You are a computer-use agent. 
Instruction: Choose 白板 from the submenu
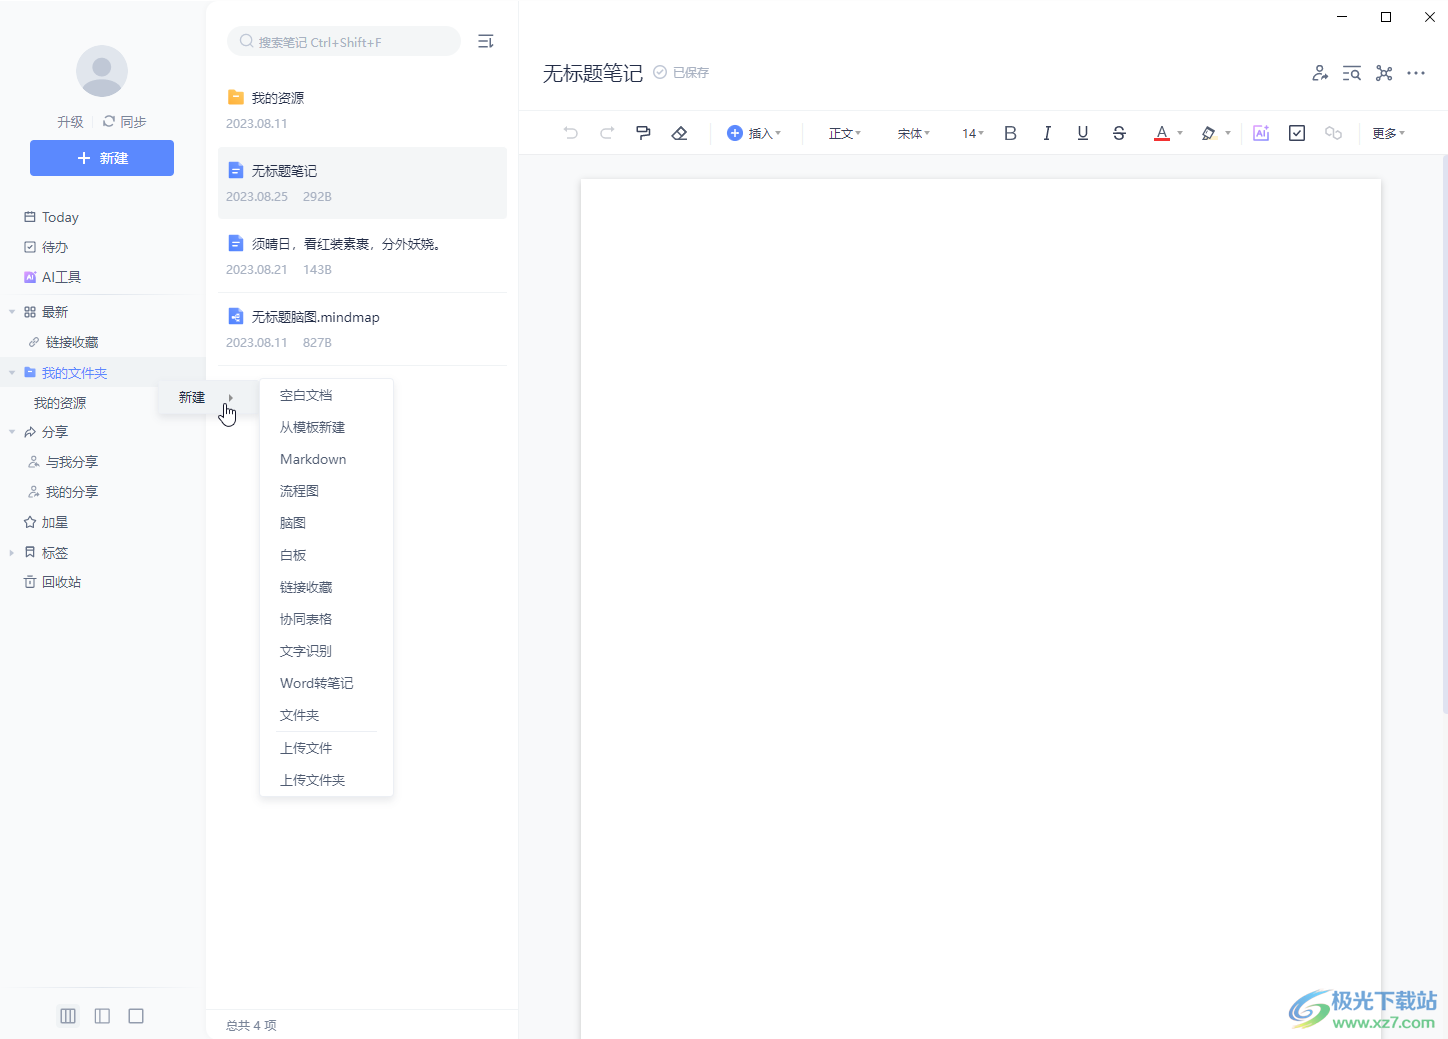[x=326, y=555]
